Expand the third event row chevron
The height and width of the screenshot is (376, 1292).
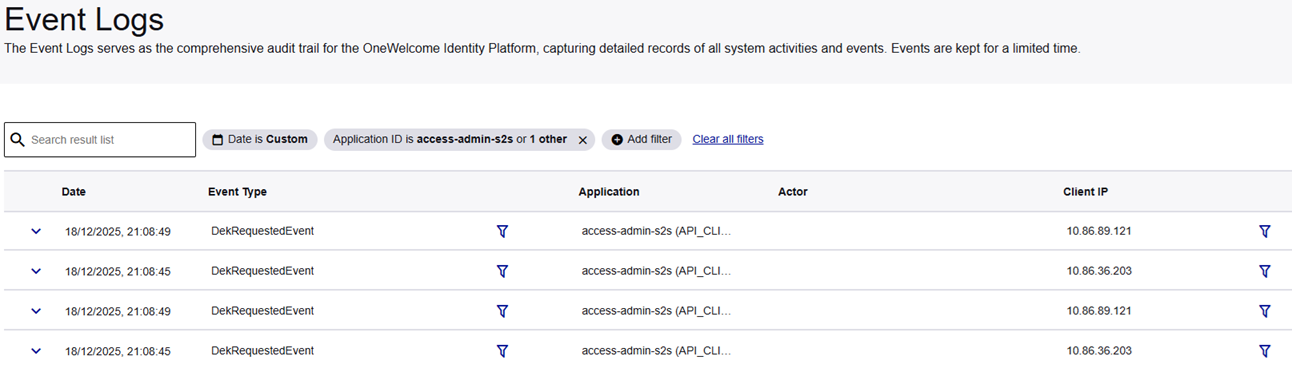[x=36, y=311]
